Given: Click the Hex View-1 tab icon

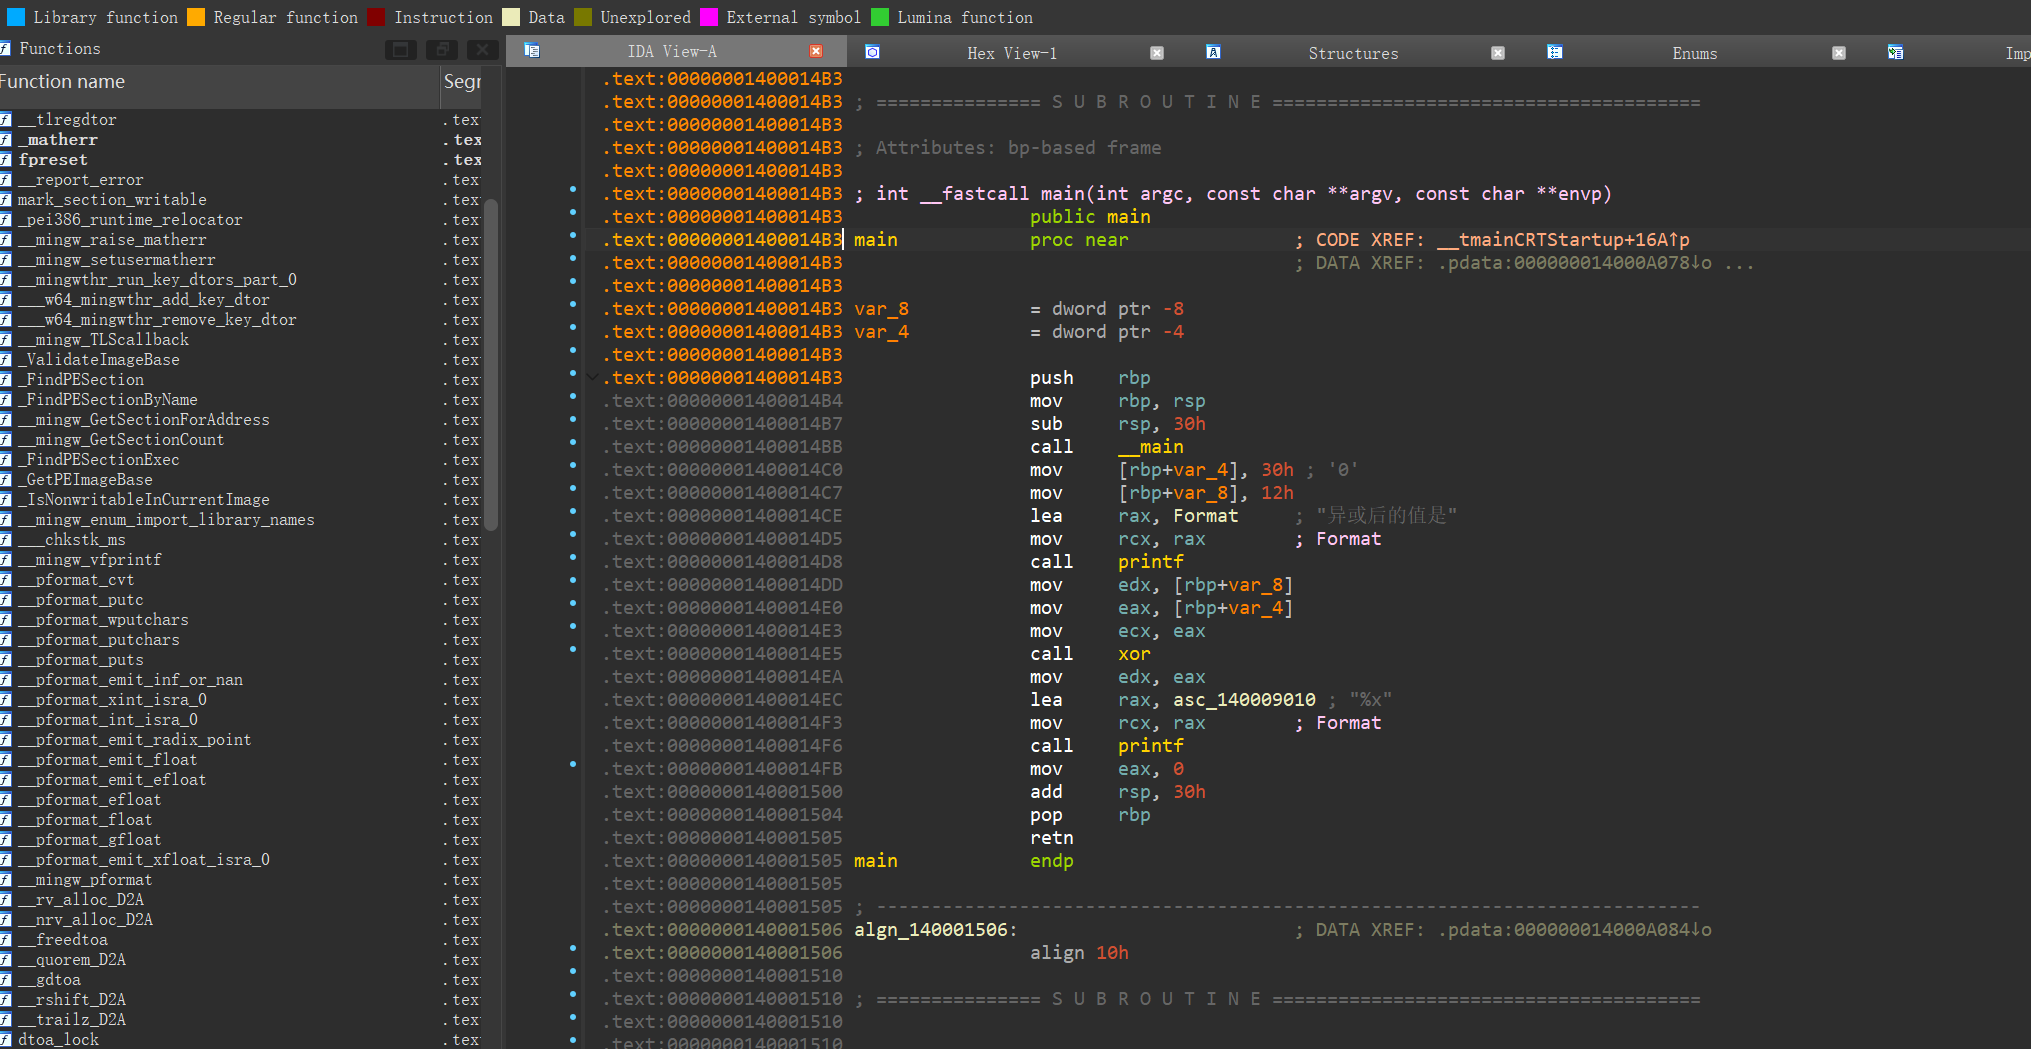Looking at the screenshot, I should 872,52.
